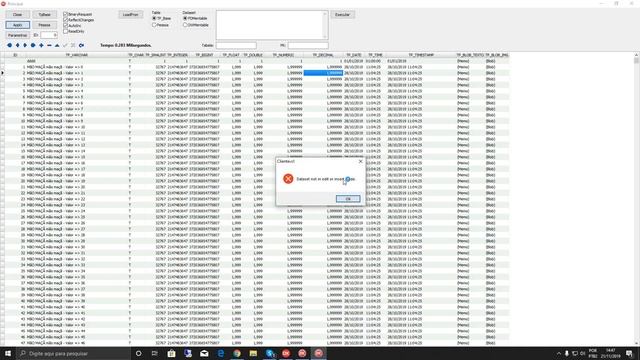Select the second Dataset radio option
Image resolution: width=640 pixels, height=360 pixels.
click(185, 25)
